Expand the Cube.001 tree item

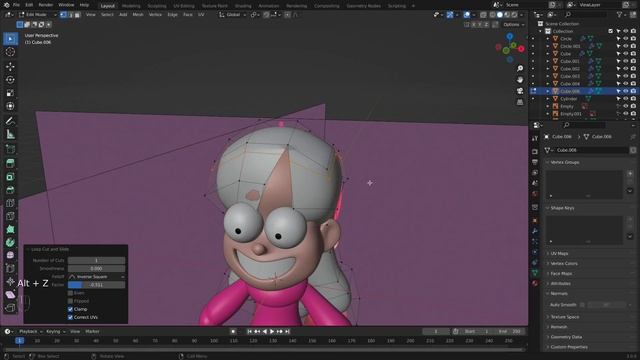coord(548,61)
